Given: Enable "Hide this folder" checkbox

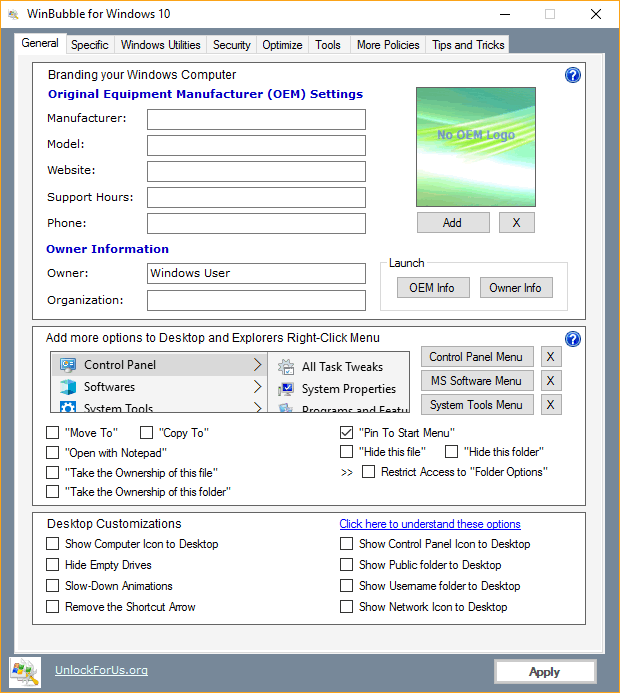Looking at the screenshot, I should (x=451, y=451).
